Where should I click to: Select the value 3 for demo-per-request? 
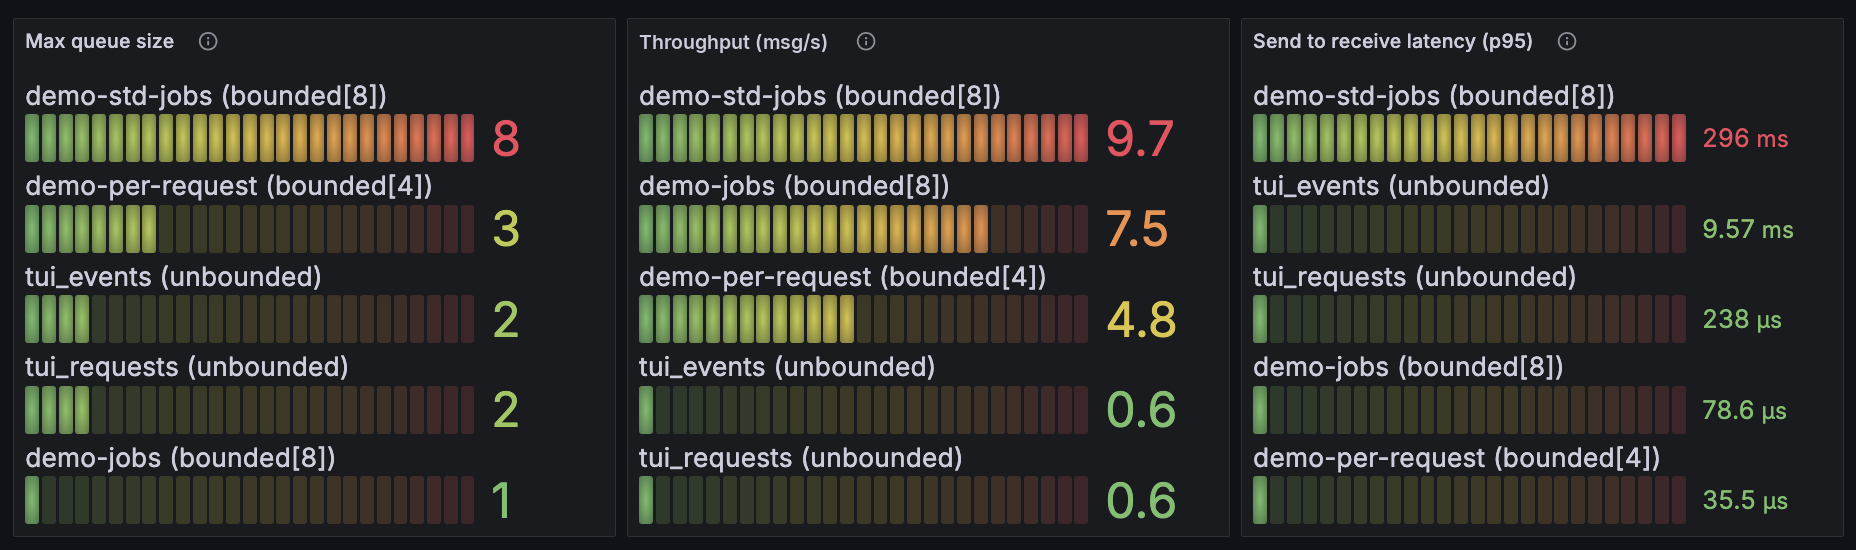coord(506,228)
